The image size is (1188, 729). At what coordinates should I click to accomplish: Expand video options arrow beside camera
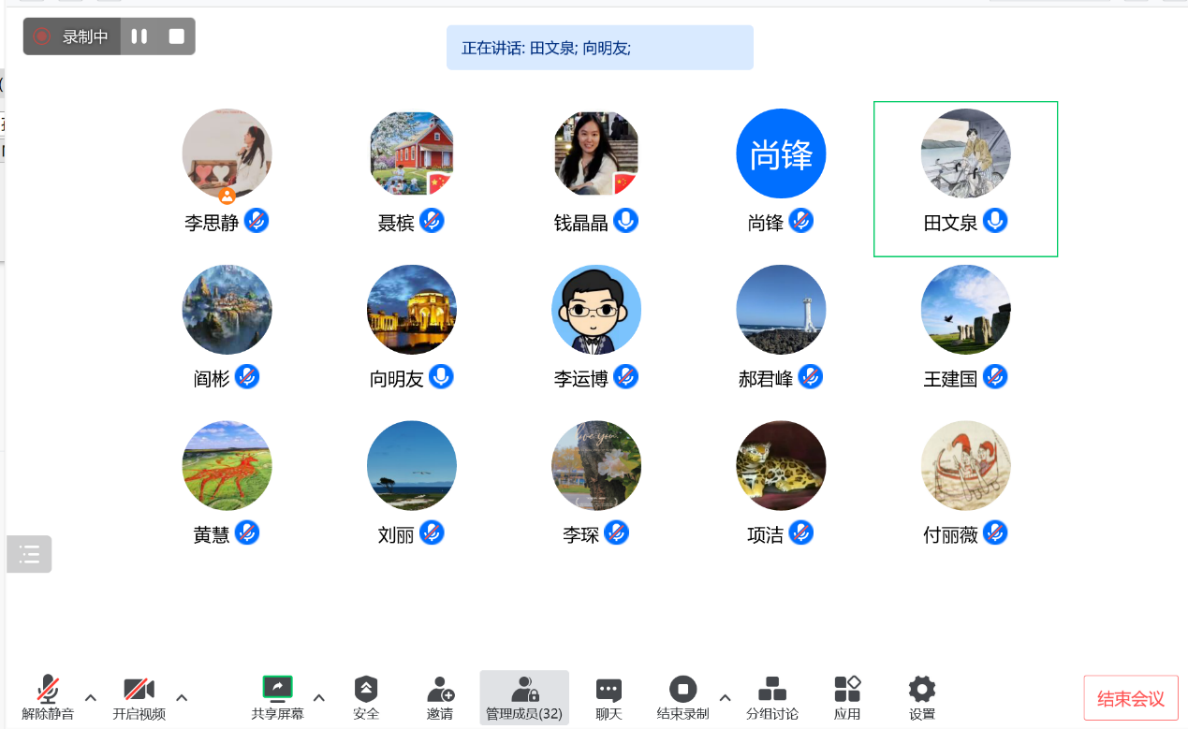(182, 697)
